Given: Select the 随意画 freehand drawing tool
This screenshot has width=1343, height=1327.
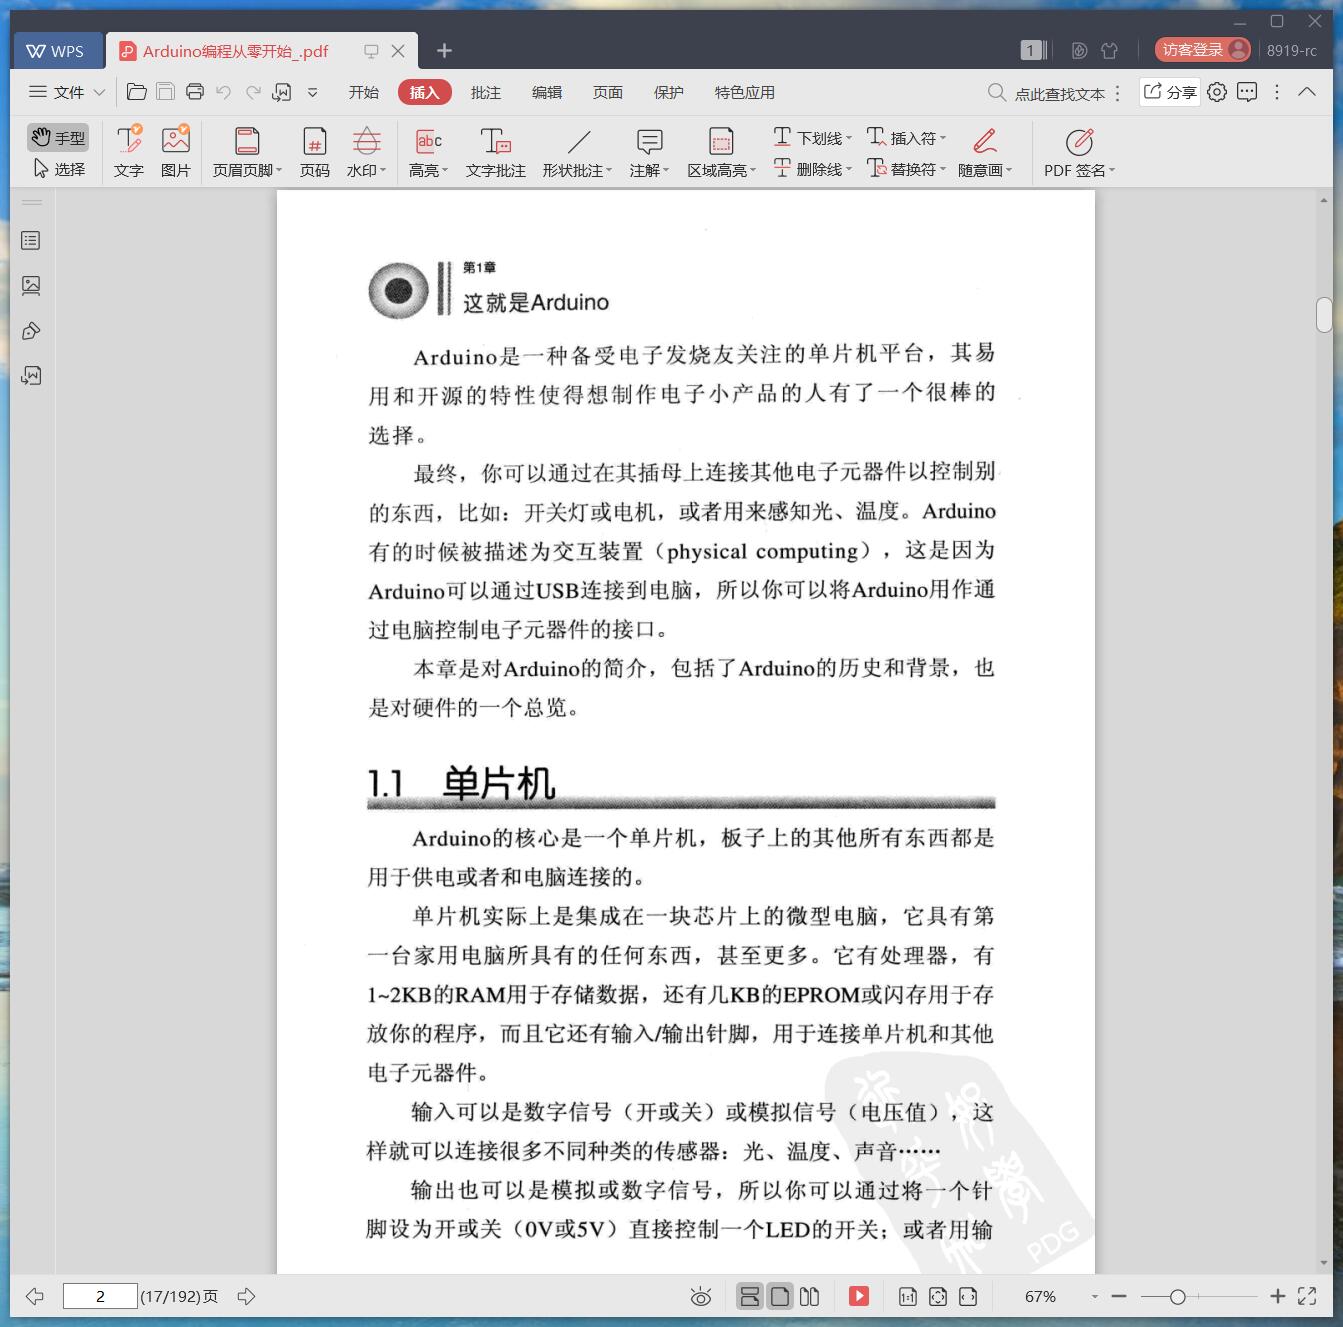Looking at the screenshot, I should coord(985,151).
